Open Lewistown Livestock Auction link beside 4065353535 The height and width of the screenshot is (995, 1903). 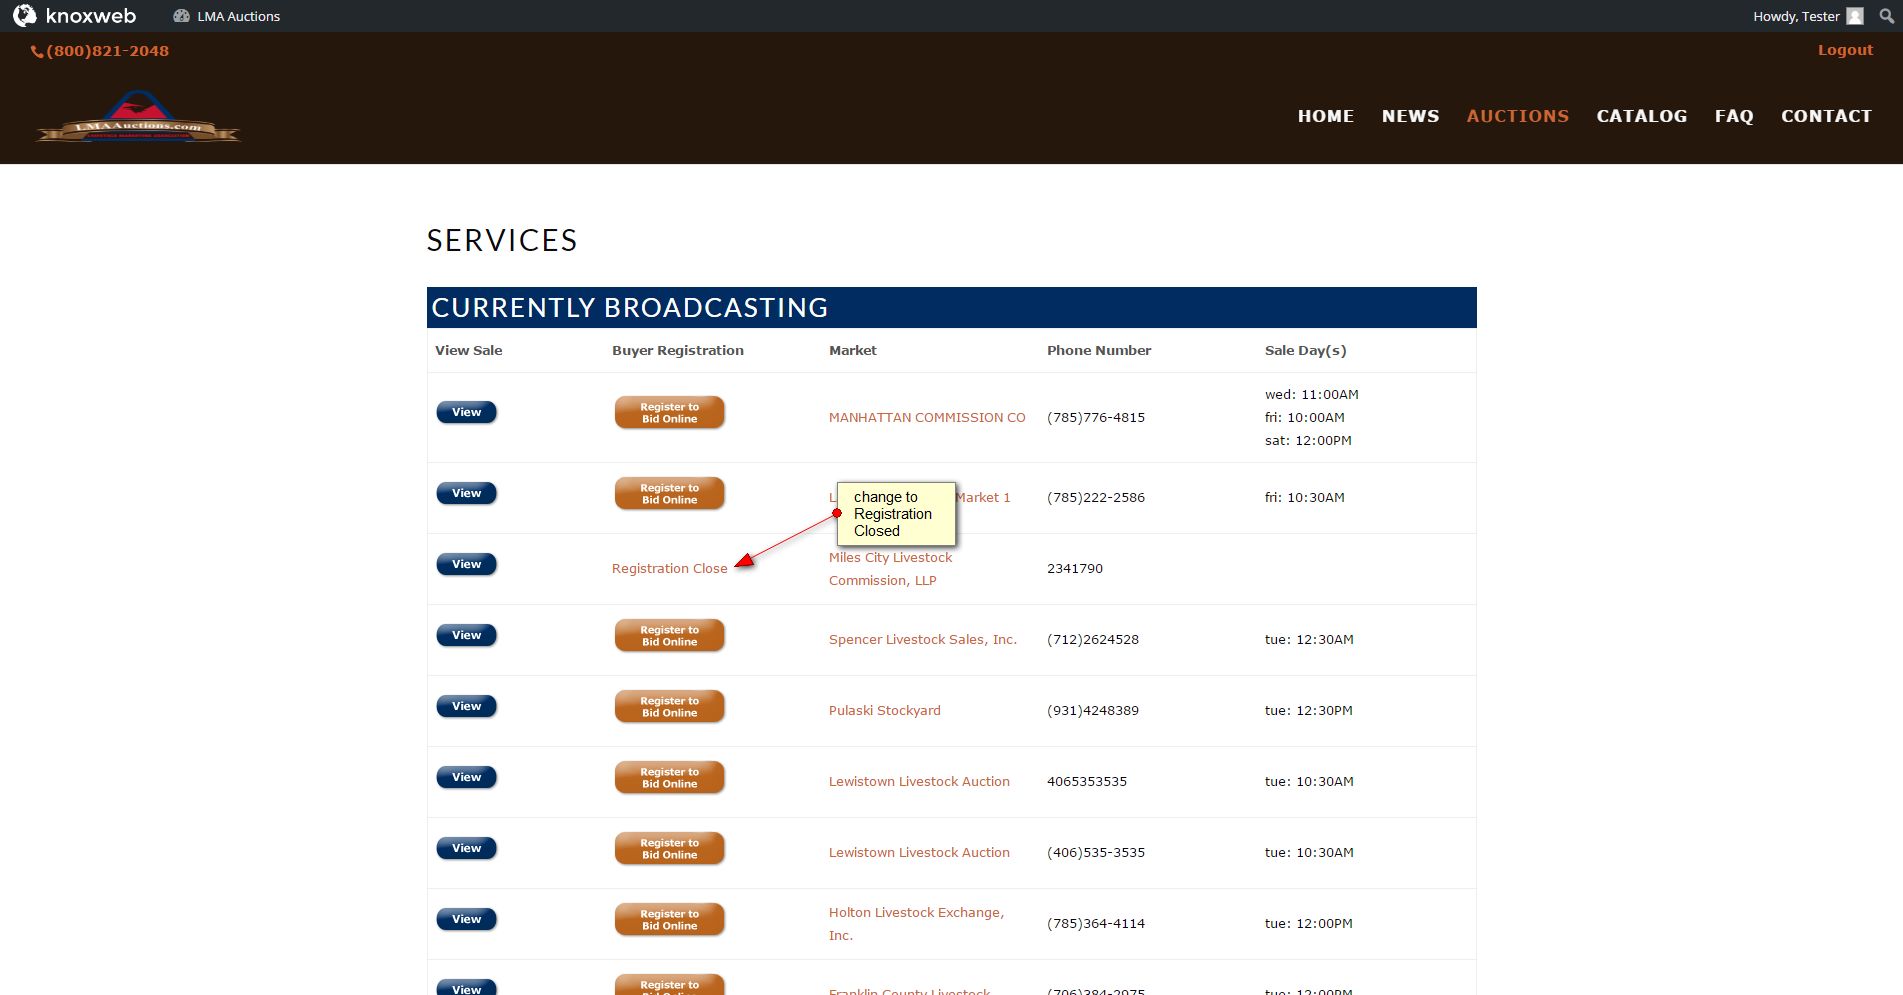(919, 782)
